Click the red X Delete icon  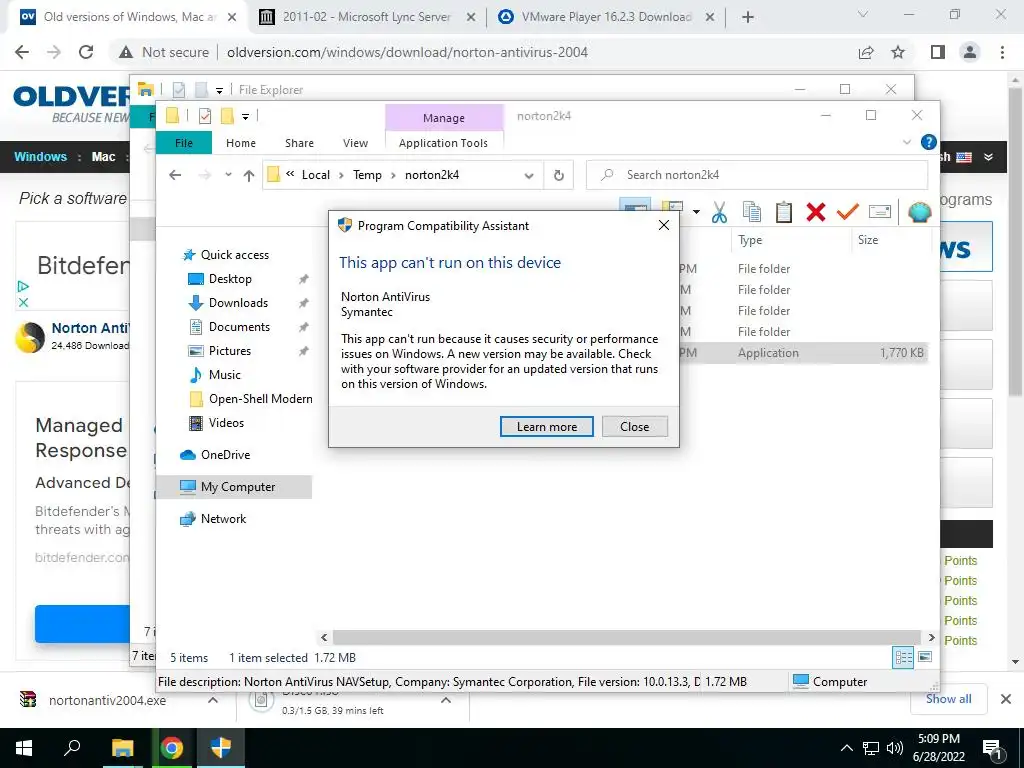[x=816, y=212]
